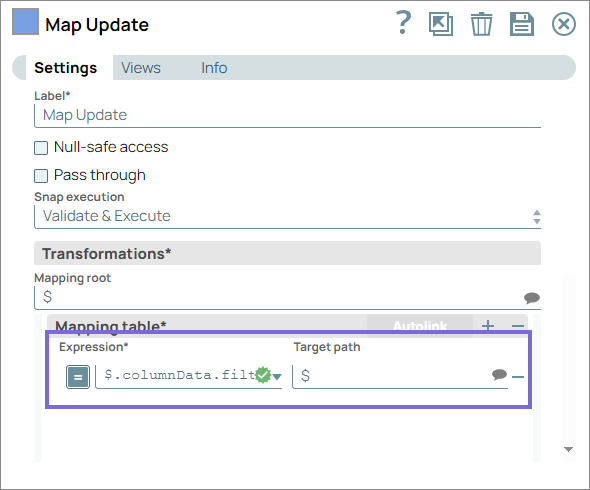Toggle the expression equals button

click(x=78, y=376)
